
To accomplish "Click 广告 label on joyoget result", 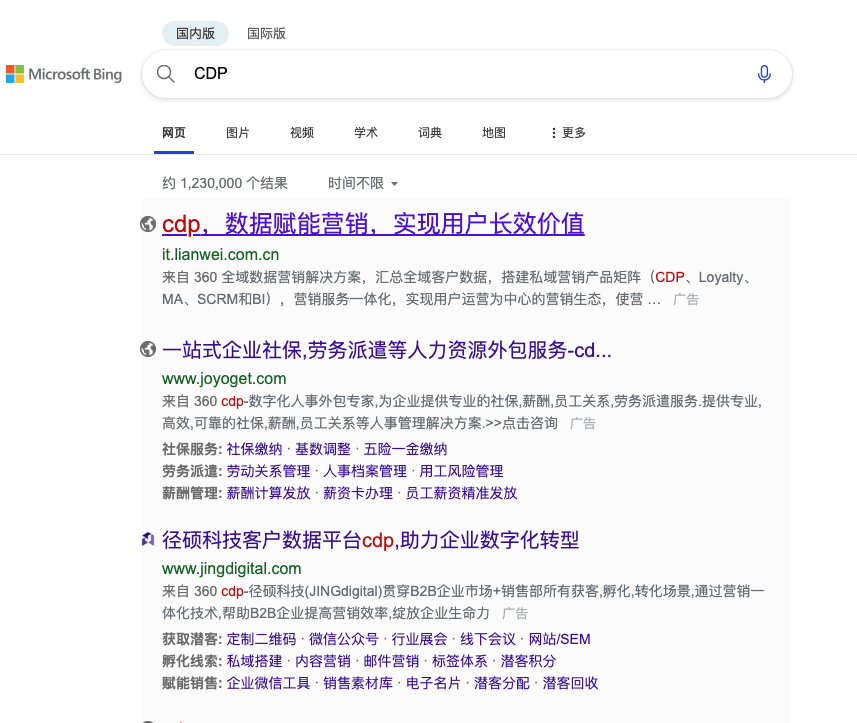I will click(x=583, y=424).
